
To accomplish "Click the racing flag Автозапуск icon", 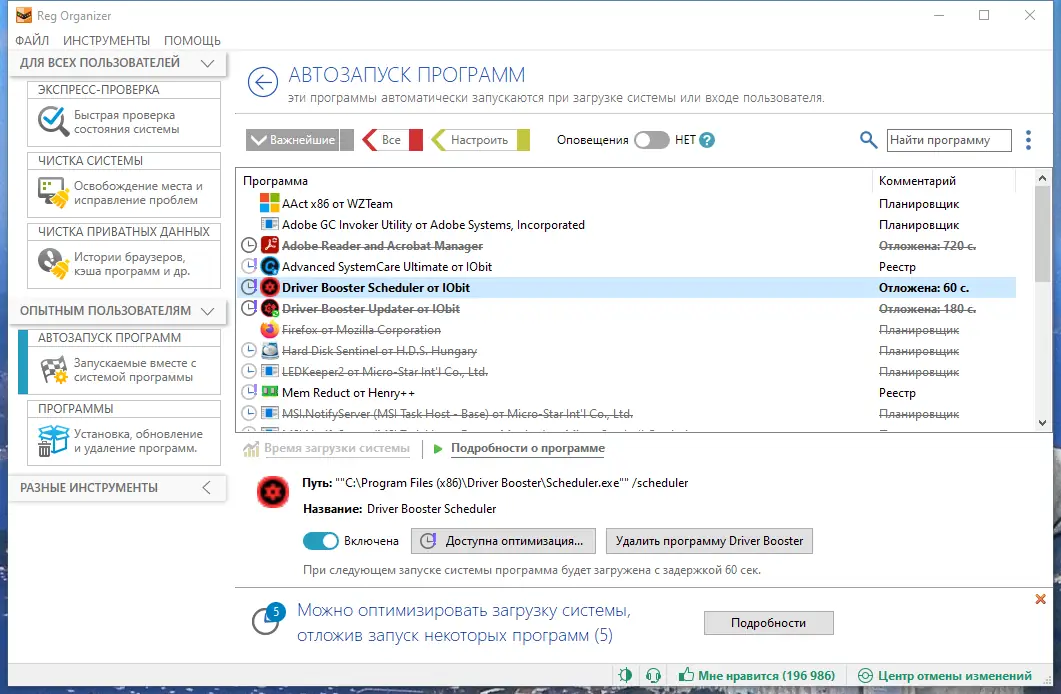I will [x=53, y=370].
